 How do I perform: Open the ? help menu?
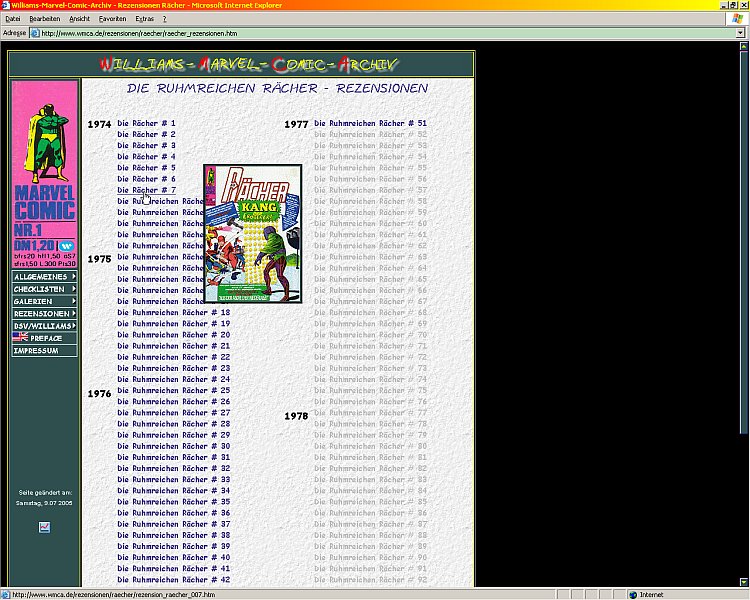(165, 19)
